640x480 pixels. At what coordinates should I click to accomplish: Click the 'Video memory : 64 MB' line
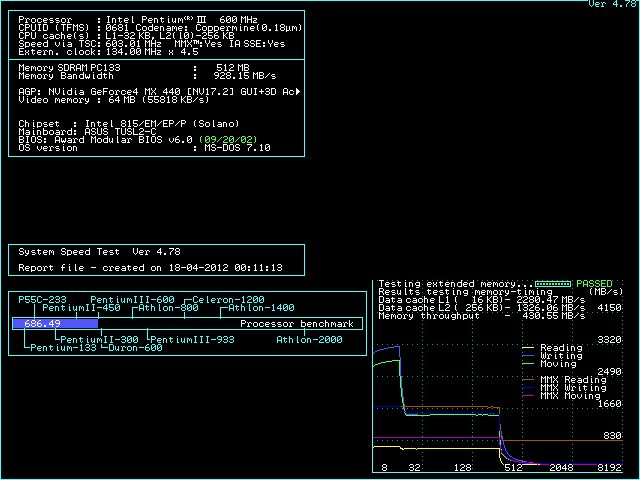pyautogui.click(x=114, y=100)
